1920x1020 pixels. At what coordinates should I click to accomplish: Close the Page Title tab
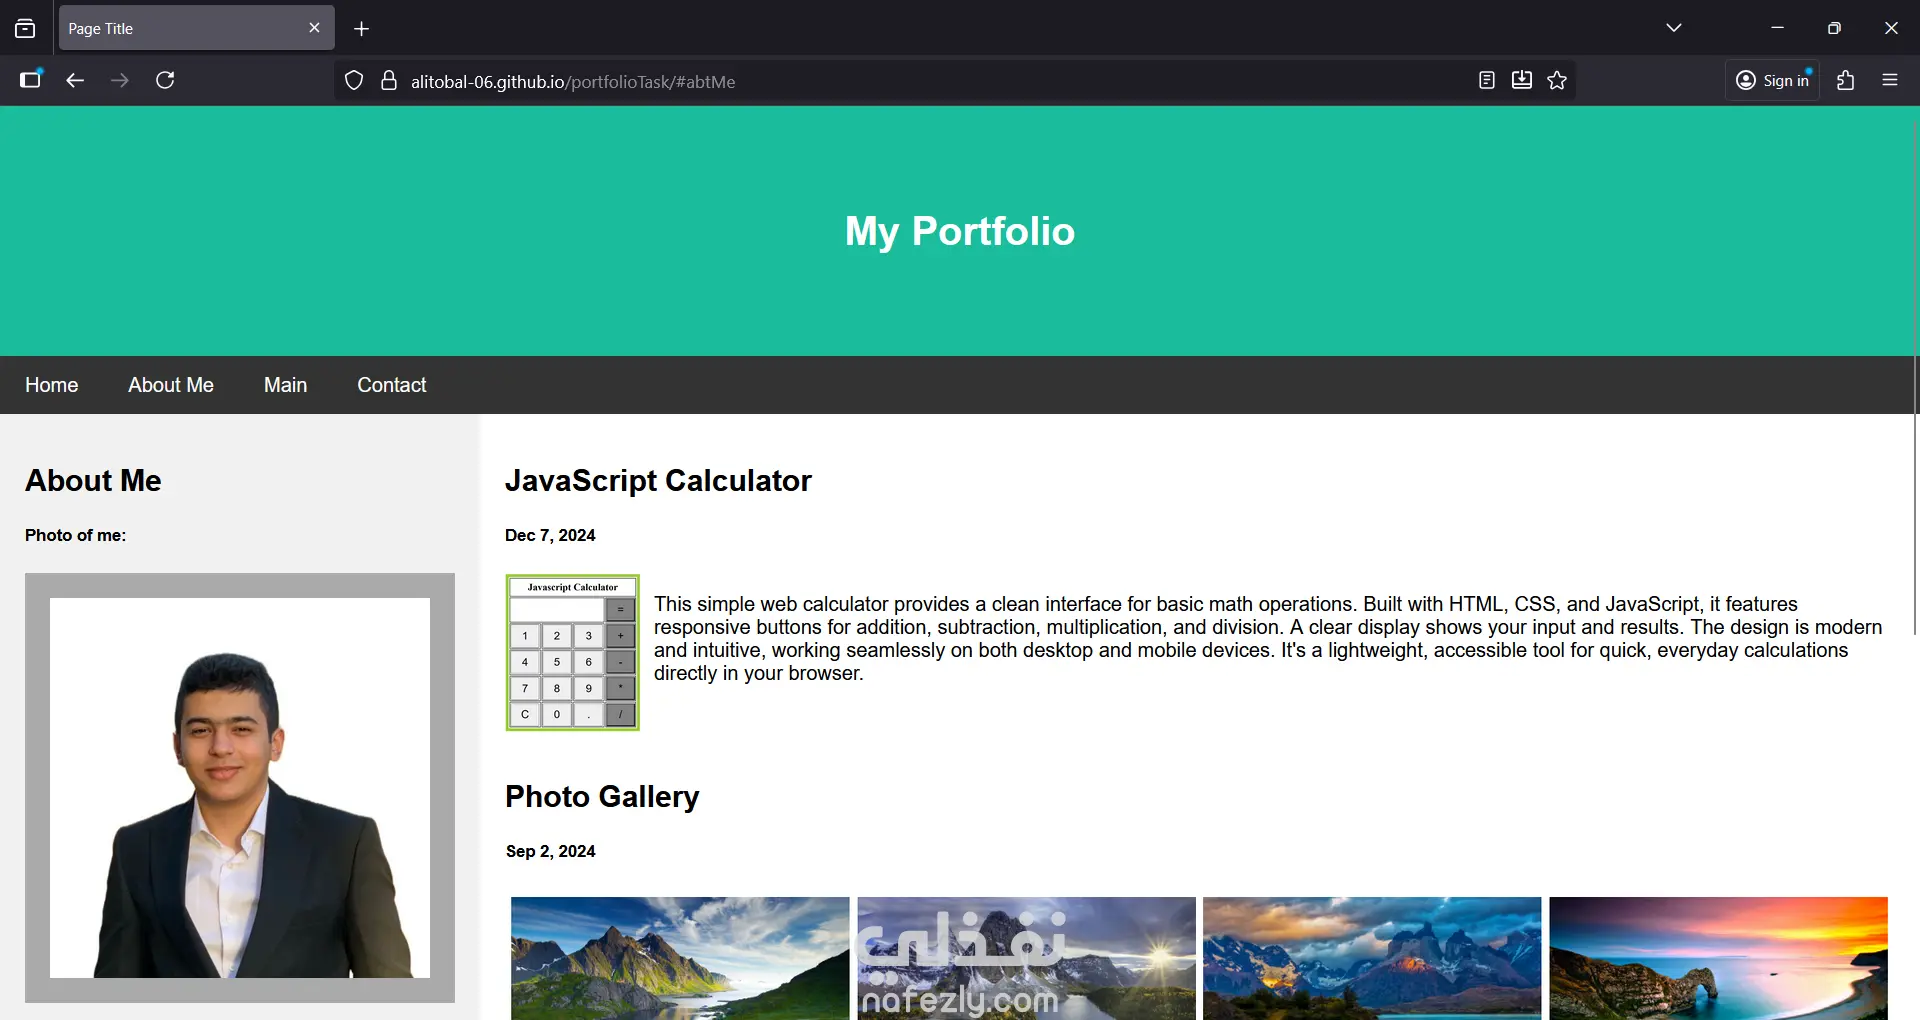click(314, 28)
